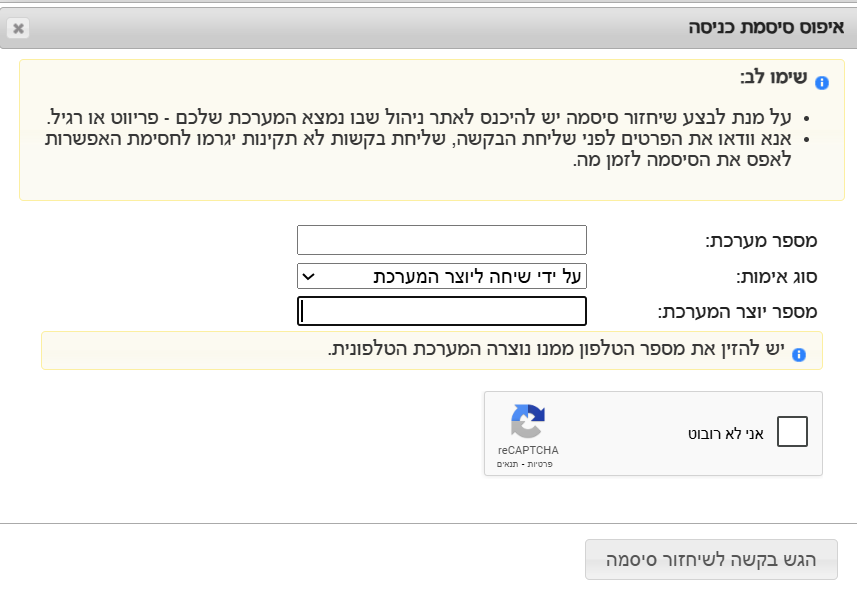Click the 'שימו לב:' notice heading

[773, 78]
